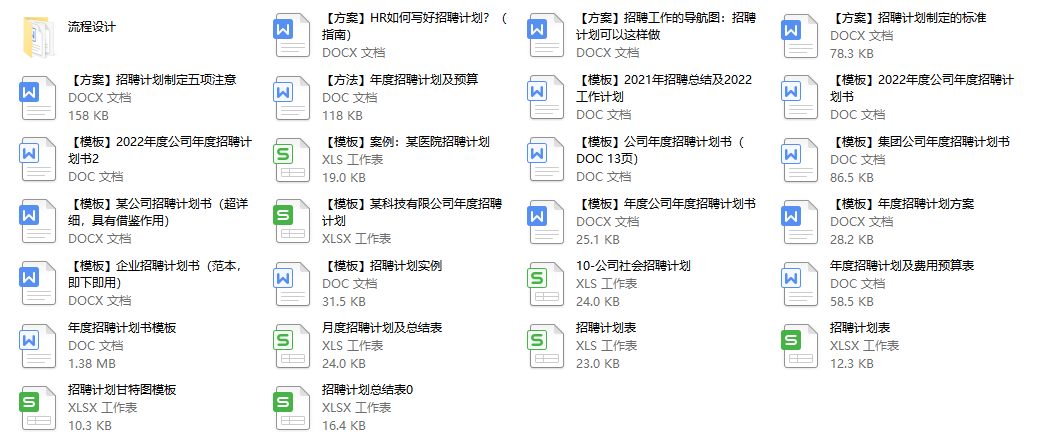Select the spreadsheet icon of 招聘计划总结表0
Image resolution: width=1039 pixels, height=448 pixels.
pos(292,408)
